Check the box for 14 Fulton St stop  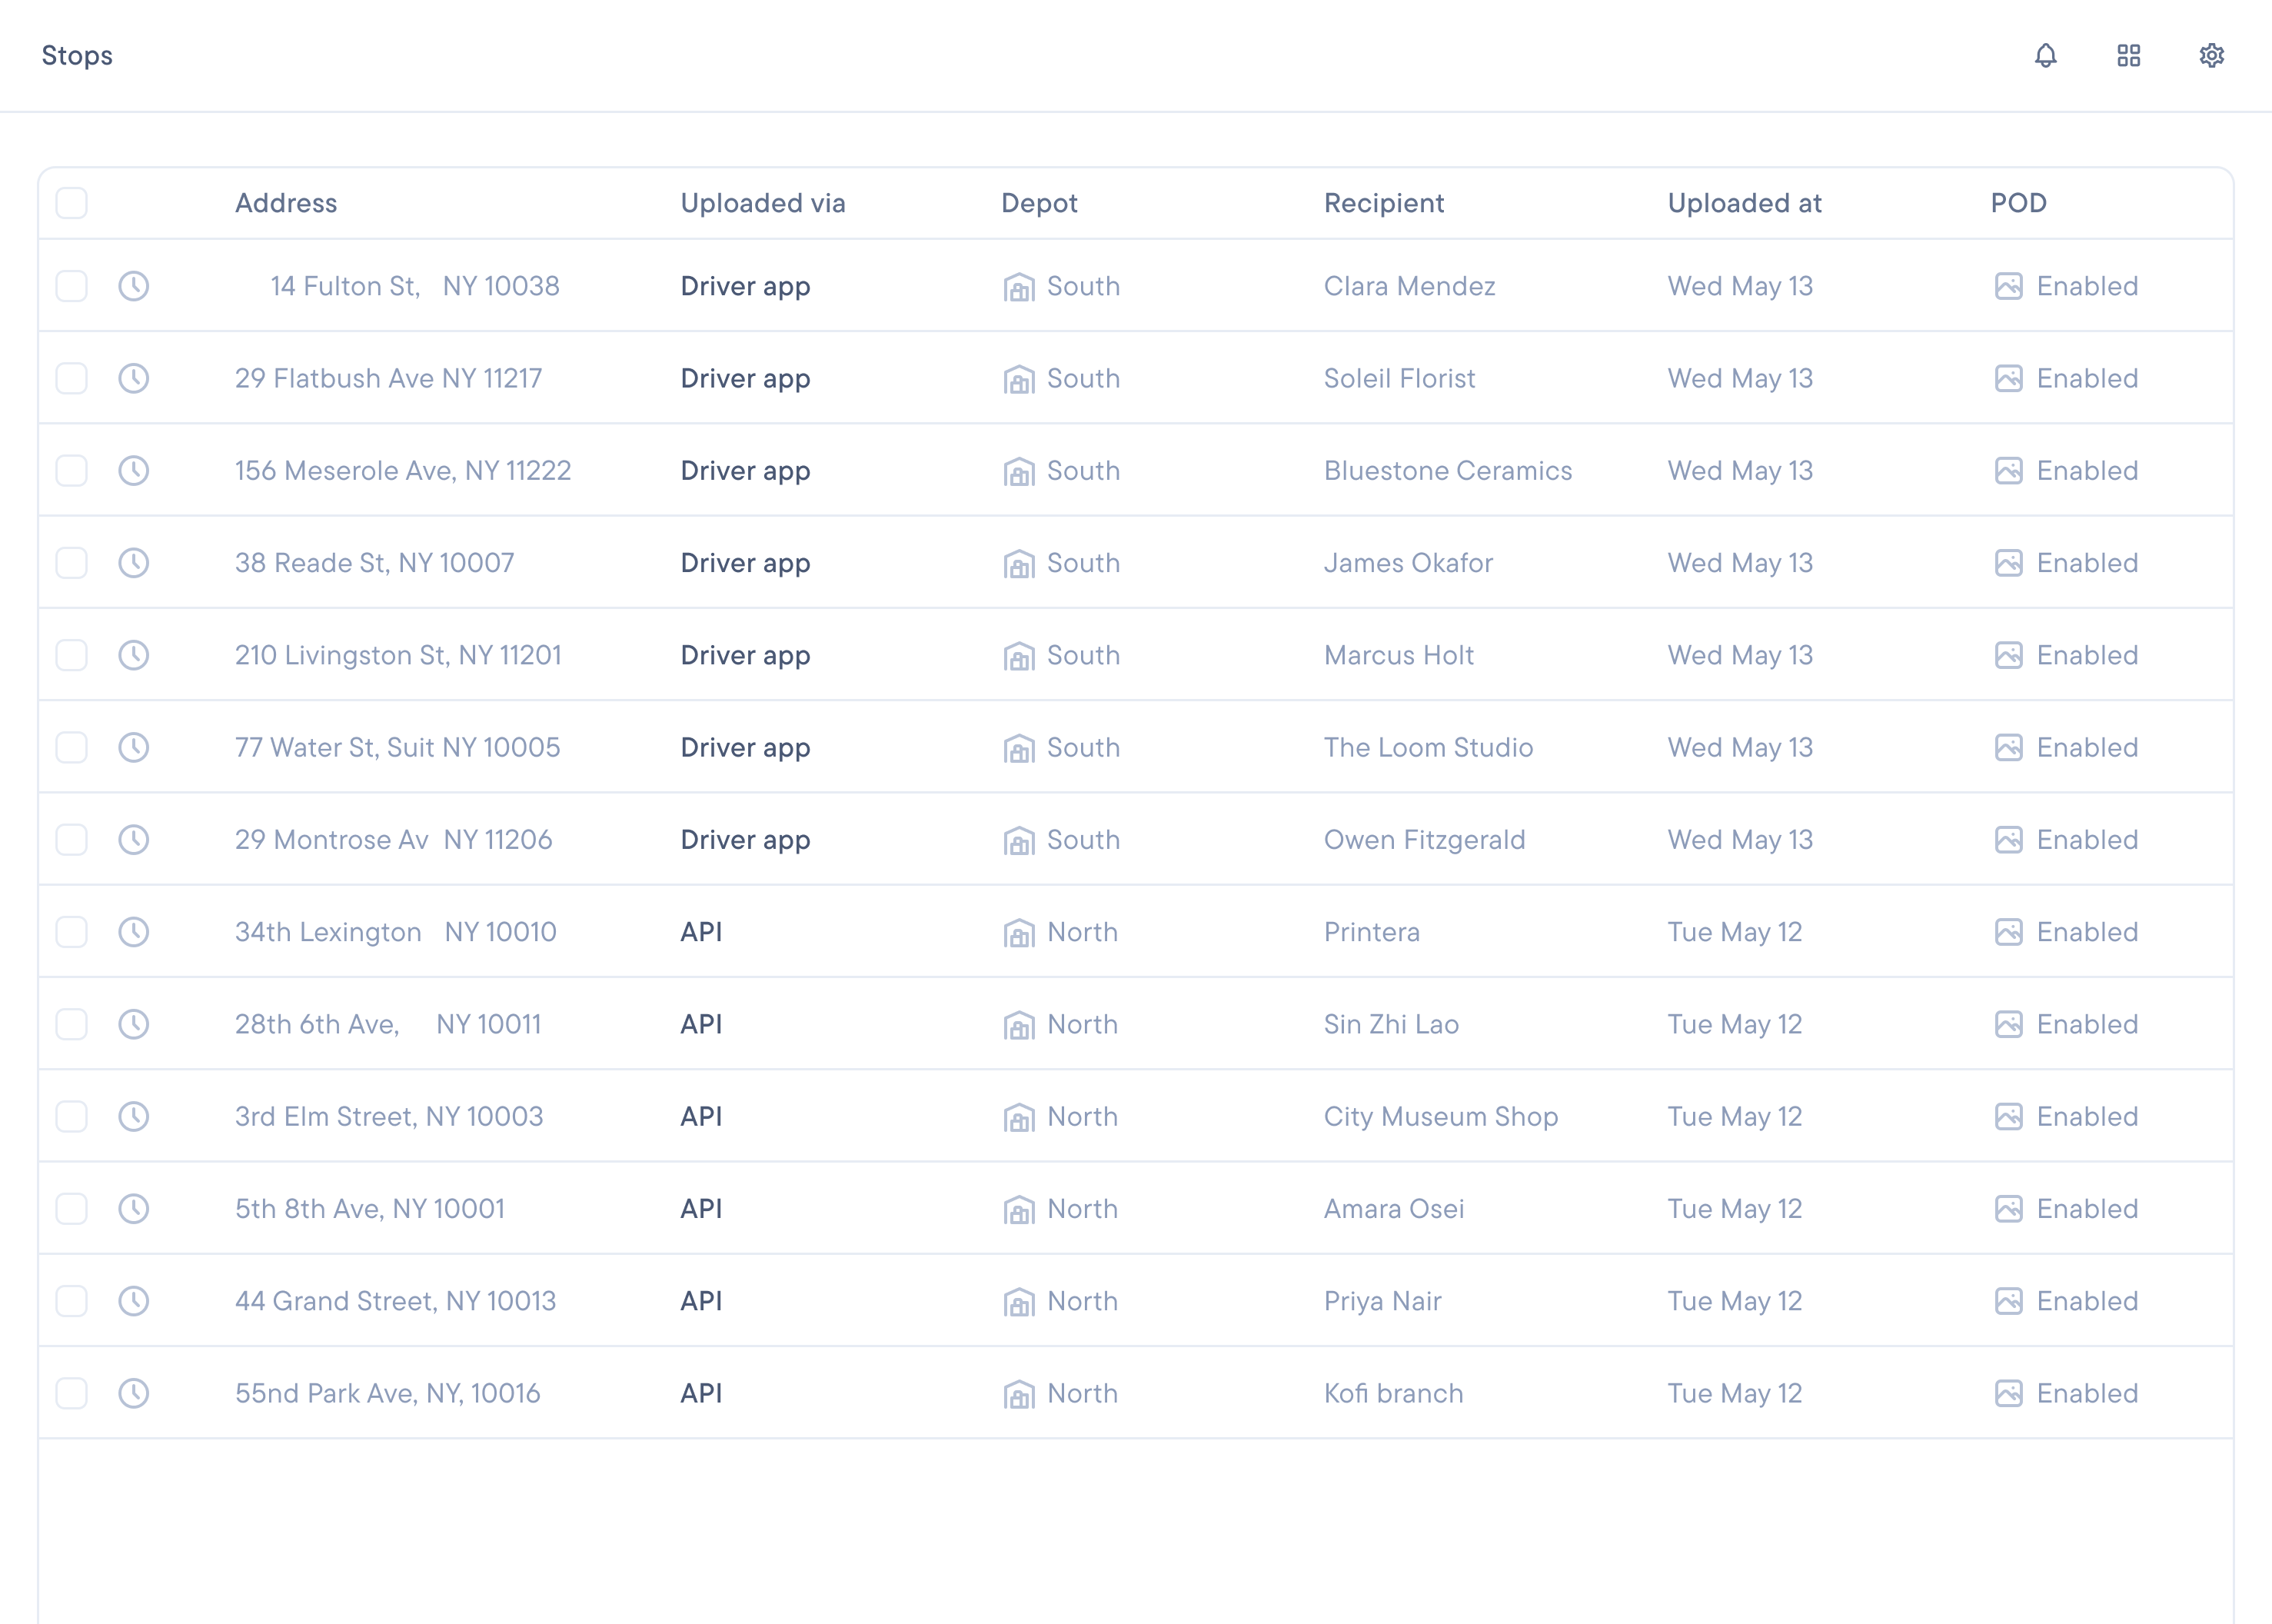click(x=71, y=286)
